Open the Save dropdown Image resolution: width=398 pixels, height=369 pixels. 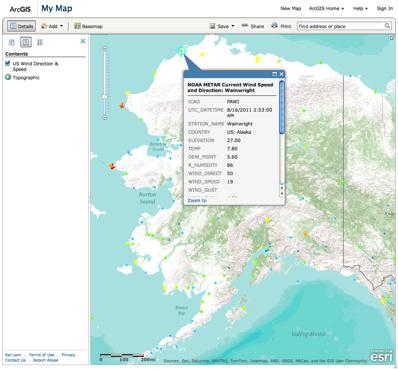(222, 26)
